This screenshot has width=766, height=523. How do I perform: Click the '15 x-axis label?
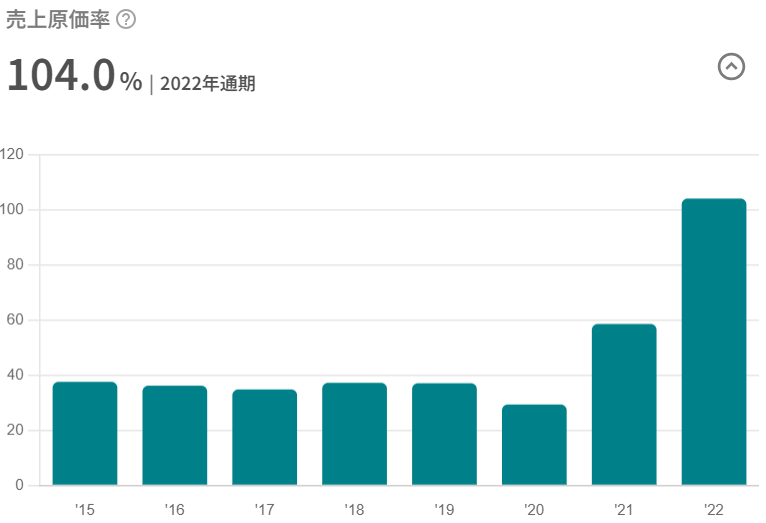click(x=85, y=510)
